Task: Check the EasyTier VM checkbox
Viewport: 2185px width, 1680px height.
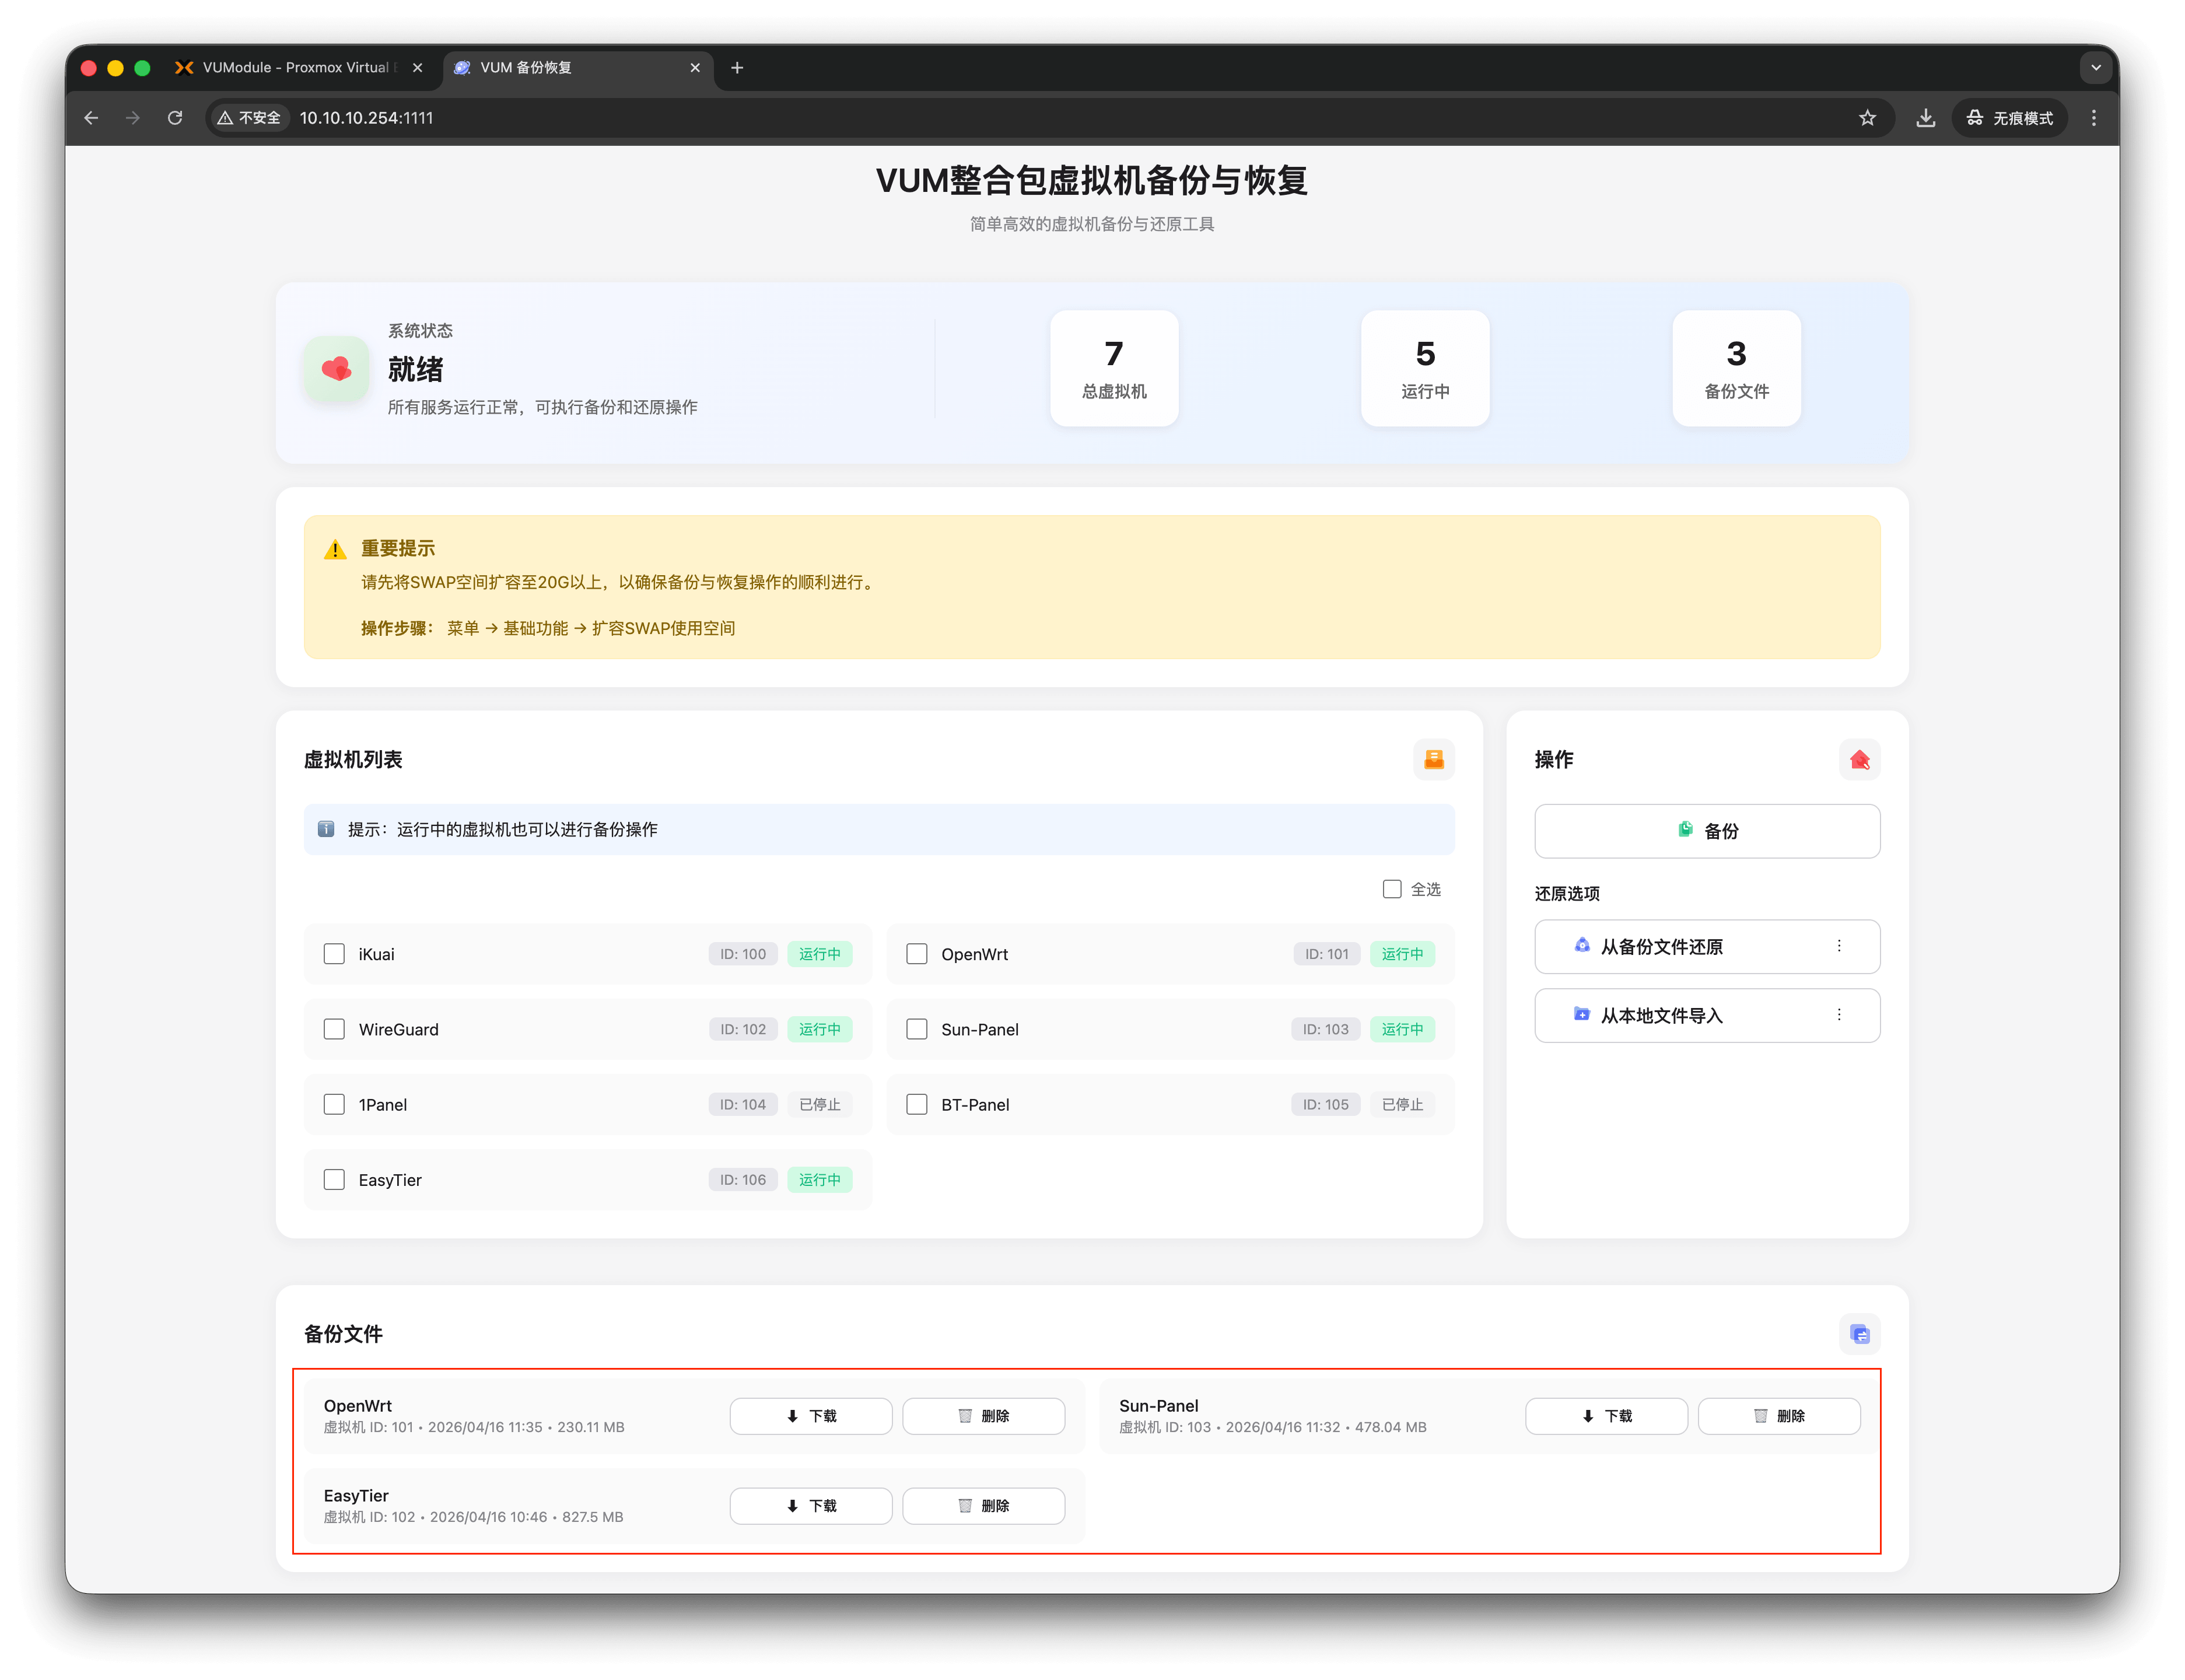Action: (334, 1180)
